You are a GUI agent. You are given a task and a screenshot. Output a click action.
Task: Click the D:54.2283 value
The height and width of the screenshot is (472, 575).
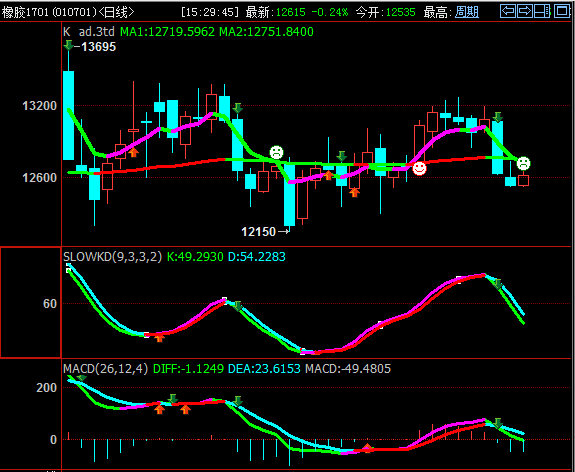pos(257,256)
